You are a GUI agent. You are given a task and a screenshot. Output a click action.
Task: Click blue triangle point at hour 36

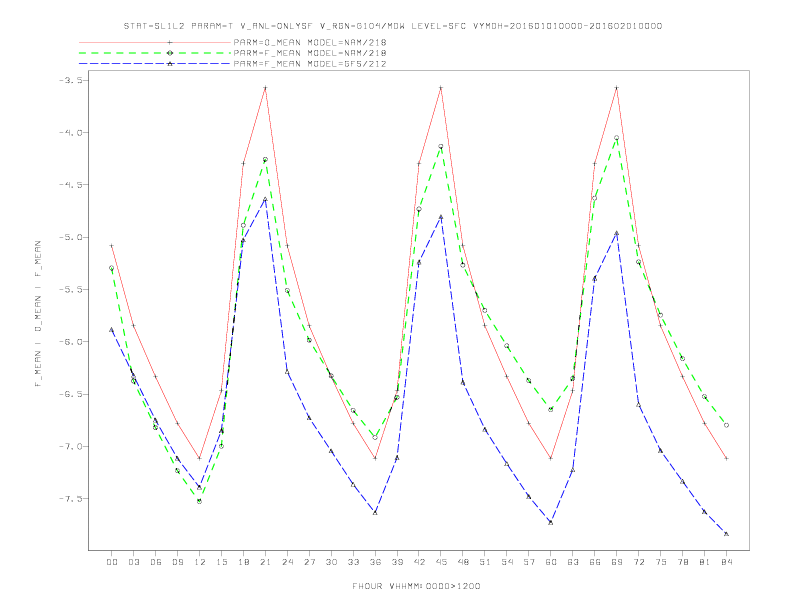coord(375,513)
